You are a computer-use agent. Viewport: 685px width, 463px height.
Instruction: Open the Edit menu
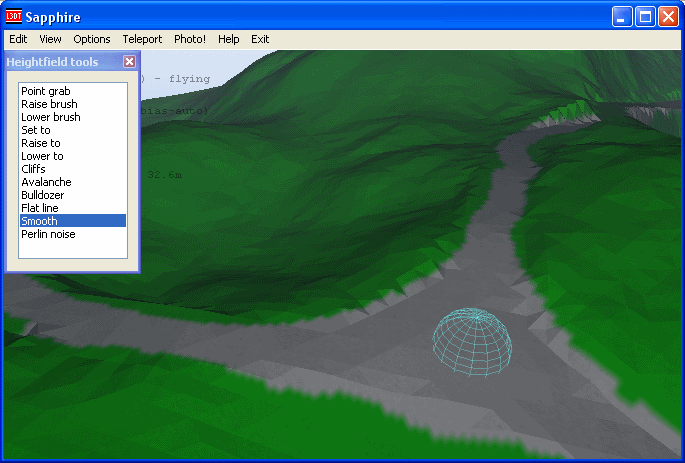pyautogui.click(x=18, y=39)
